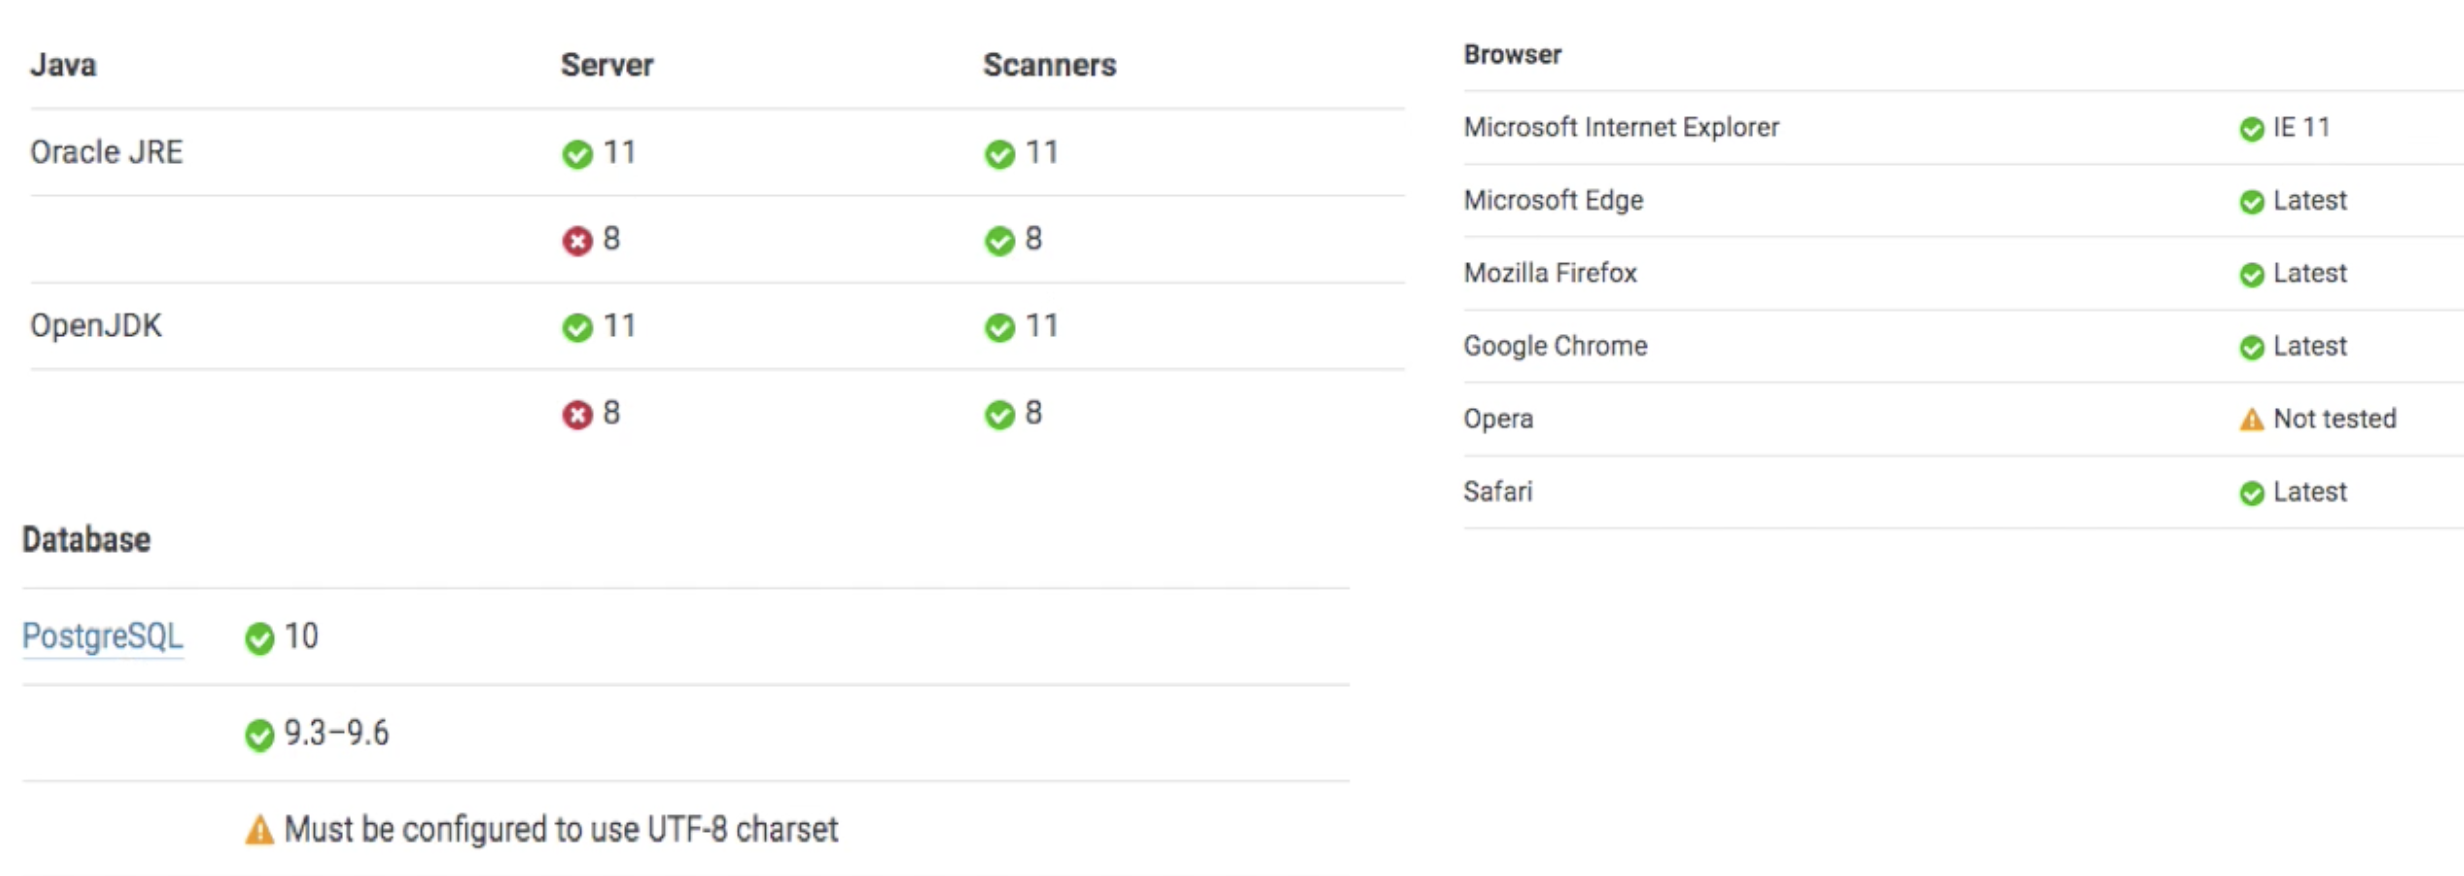Viewport: 2464px width, 876px height.
Task: Select the Server column header
Action: click(x=606, y=65)
